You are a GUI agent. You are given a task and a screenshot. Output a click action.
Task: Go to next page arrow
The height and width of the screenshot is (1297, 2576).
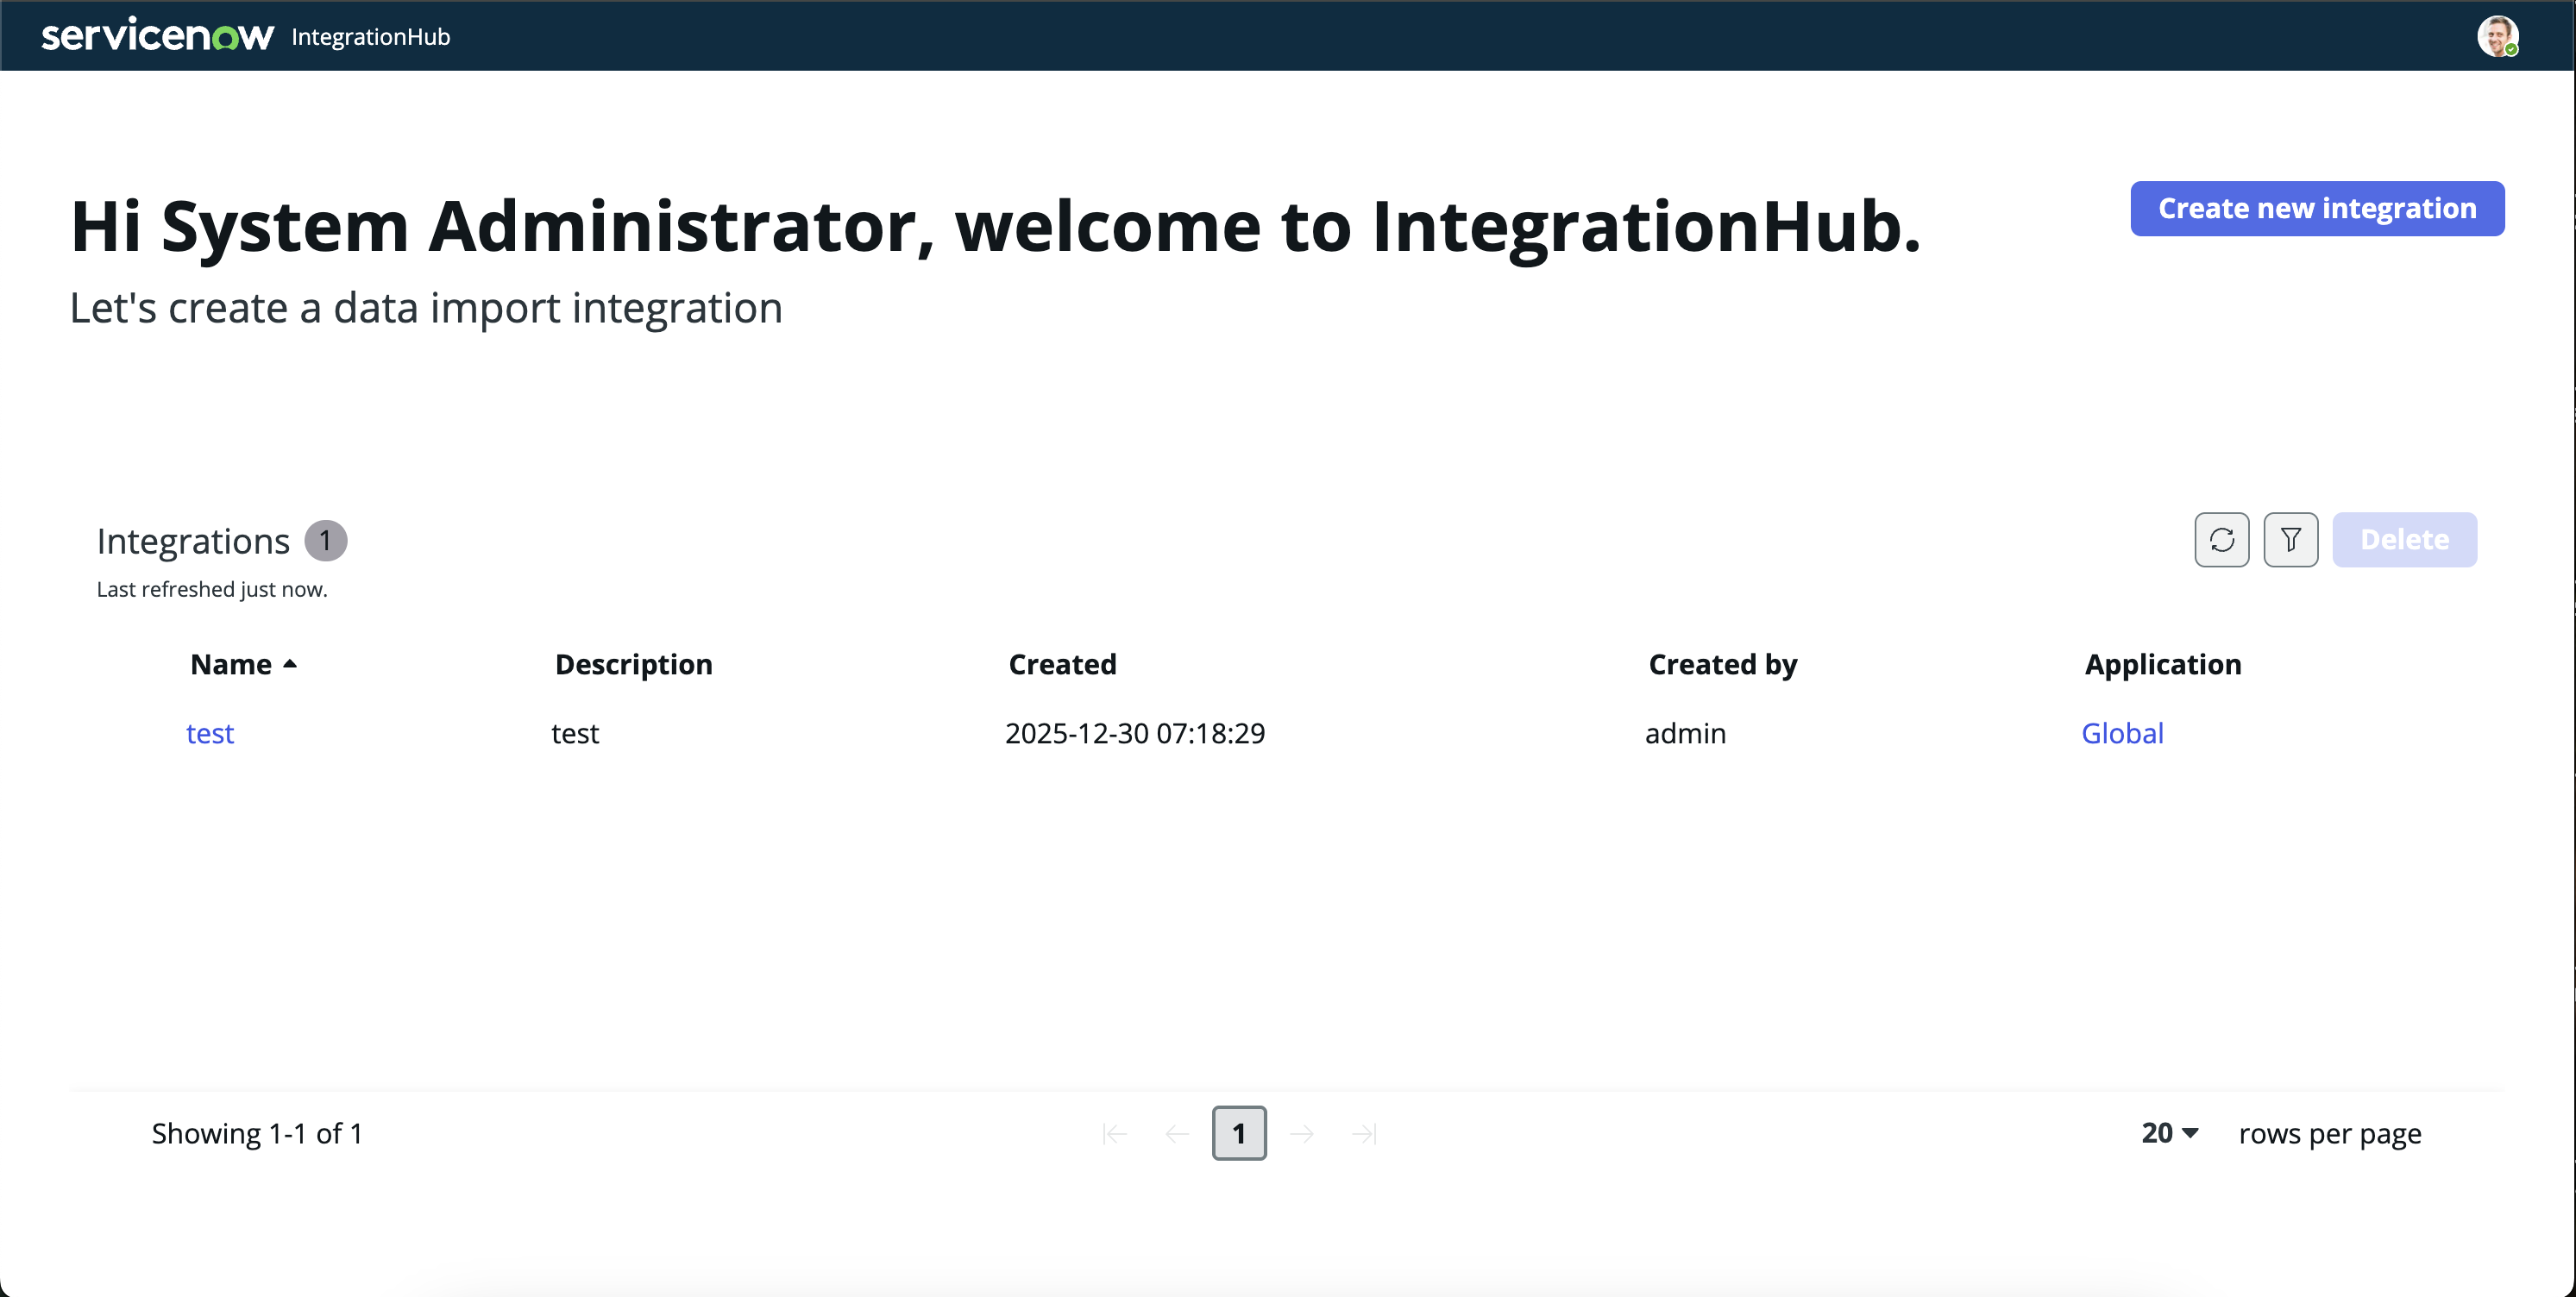(x=1301, y=1133)
